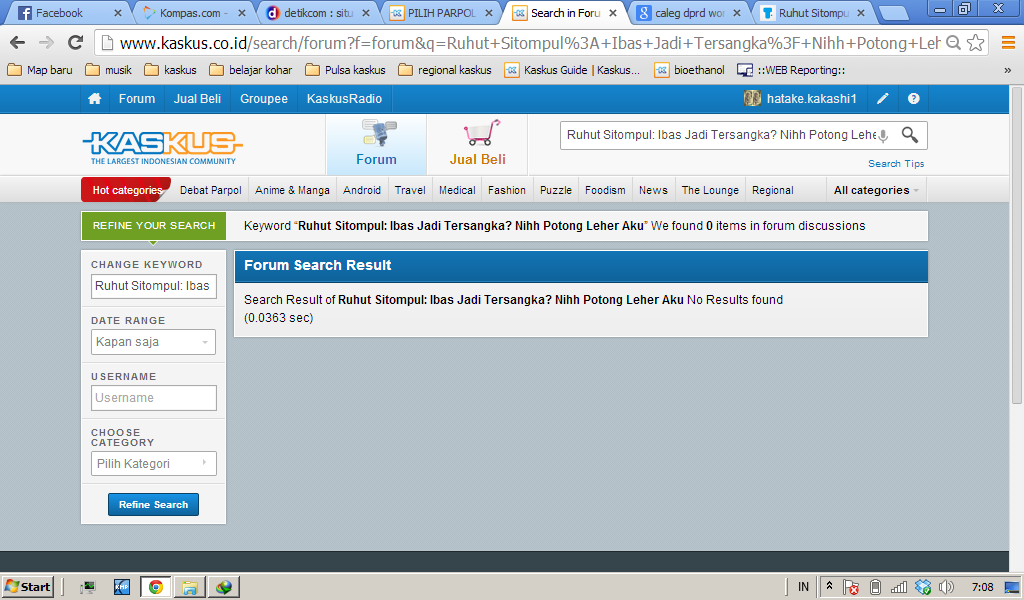Click the zoom magnifier icon in address bar
This screenshot has width=1024, height=600.
(953, 43)
